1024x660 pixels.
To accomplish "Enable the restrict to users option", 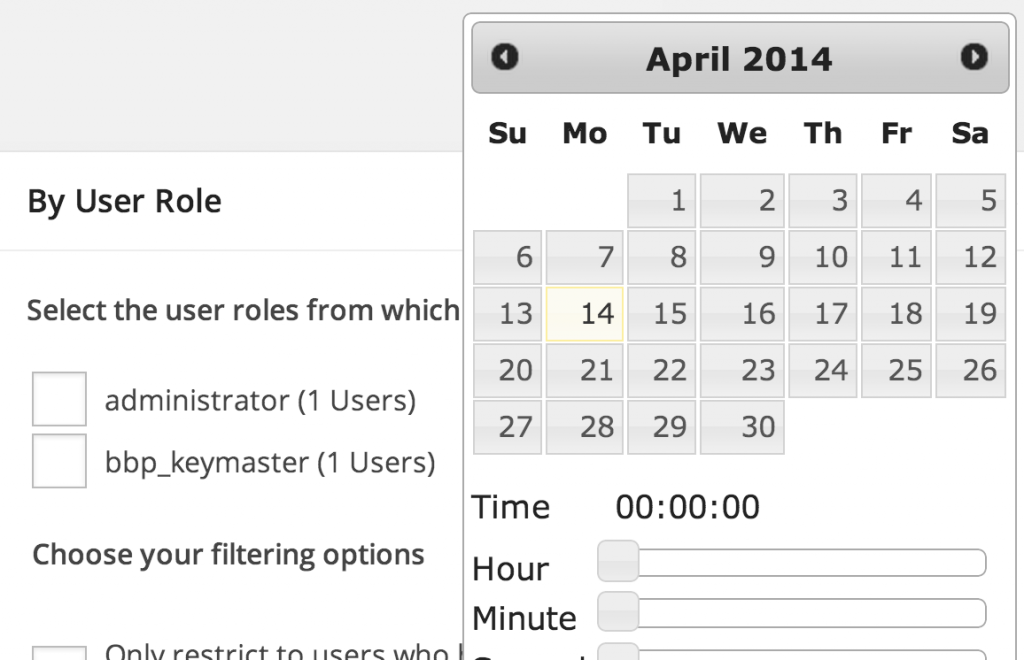I will coord(58,652).
